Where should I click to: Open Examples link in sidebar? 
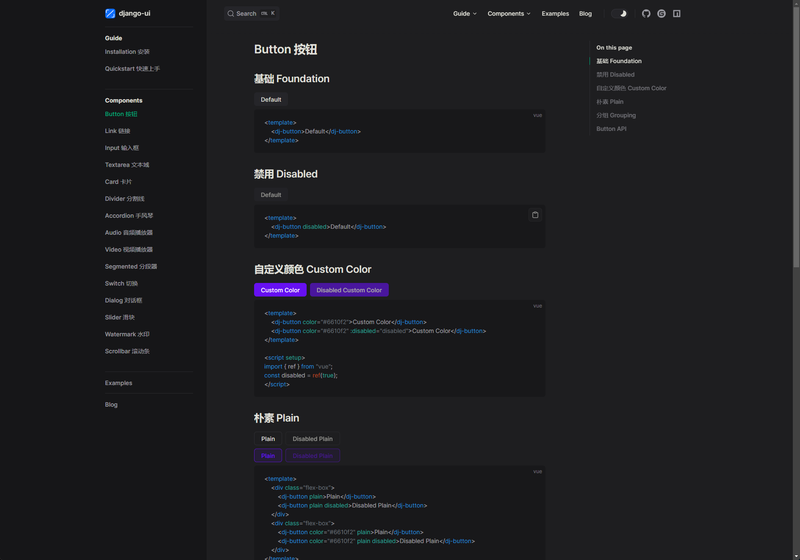(x=118, y=383)
